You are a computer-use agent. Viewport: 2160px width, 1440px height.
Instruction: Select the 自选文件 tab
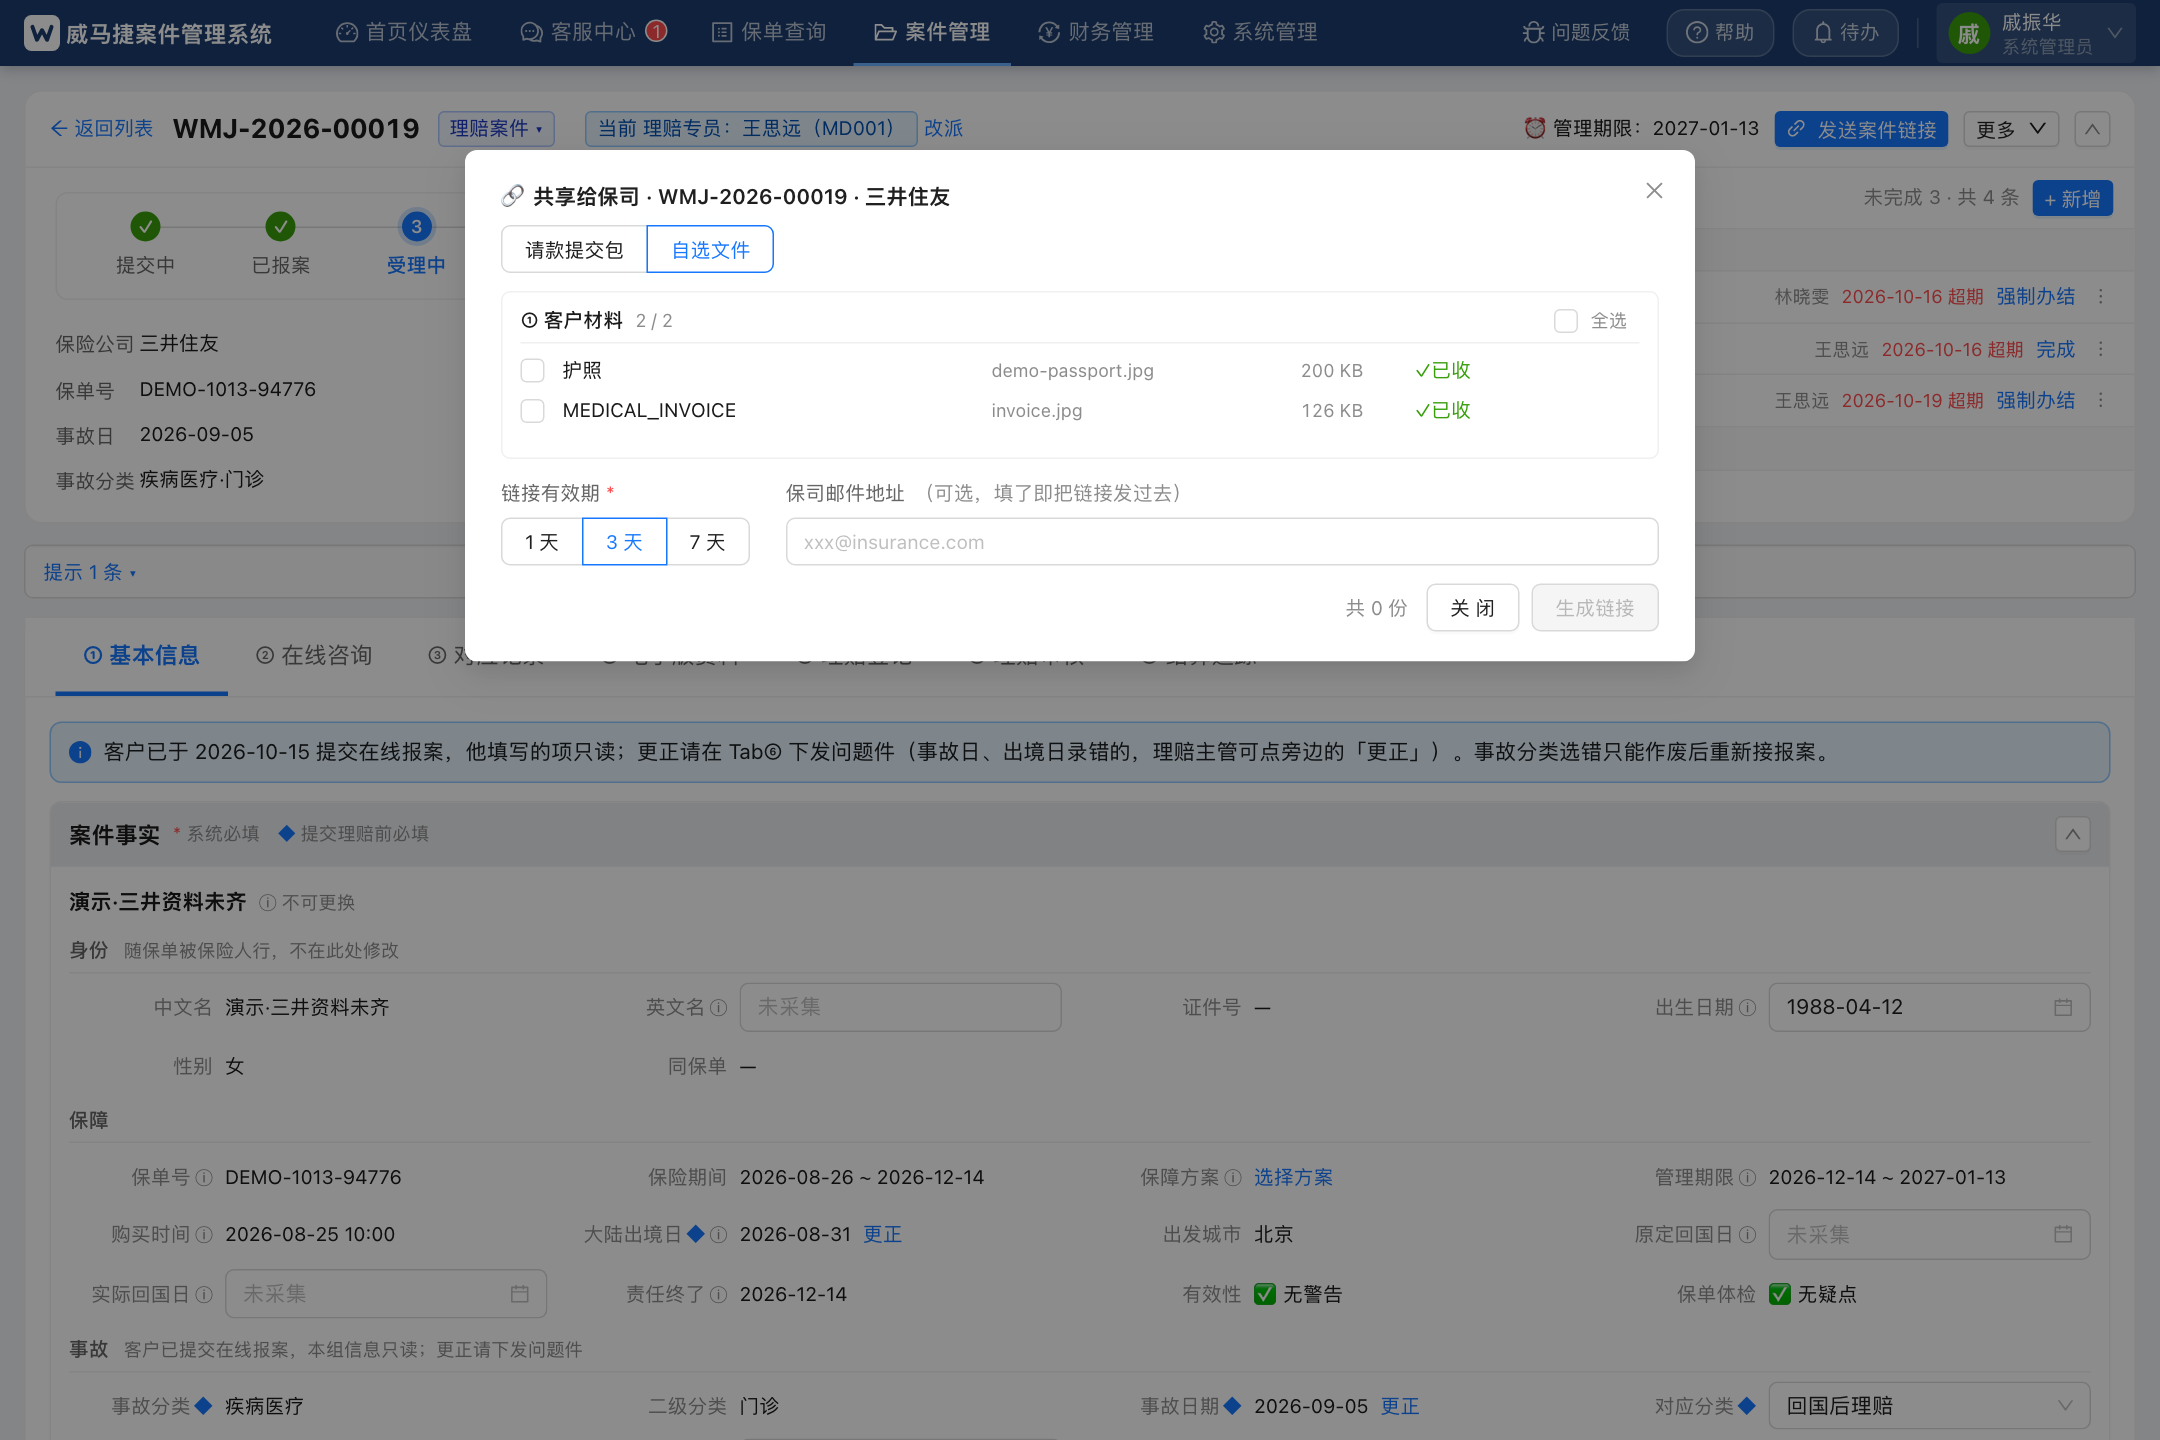pyautogui.click(x=710, y=249)
